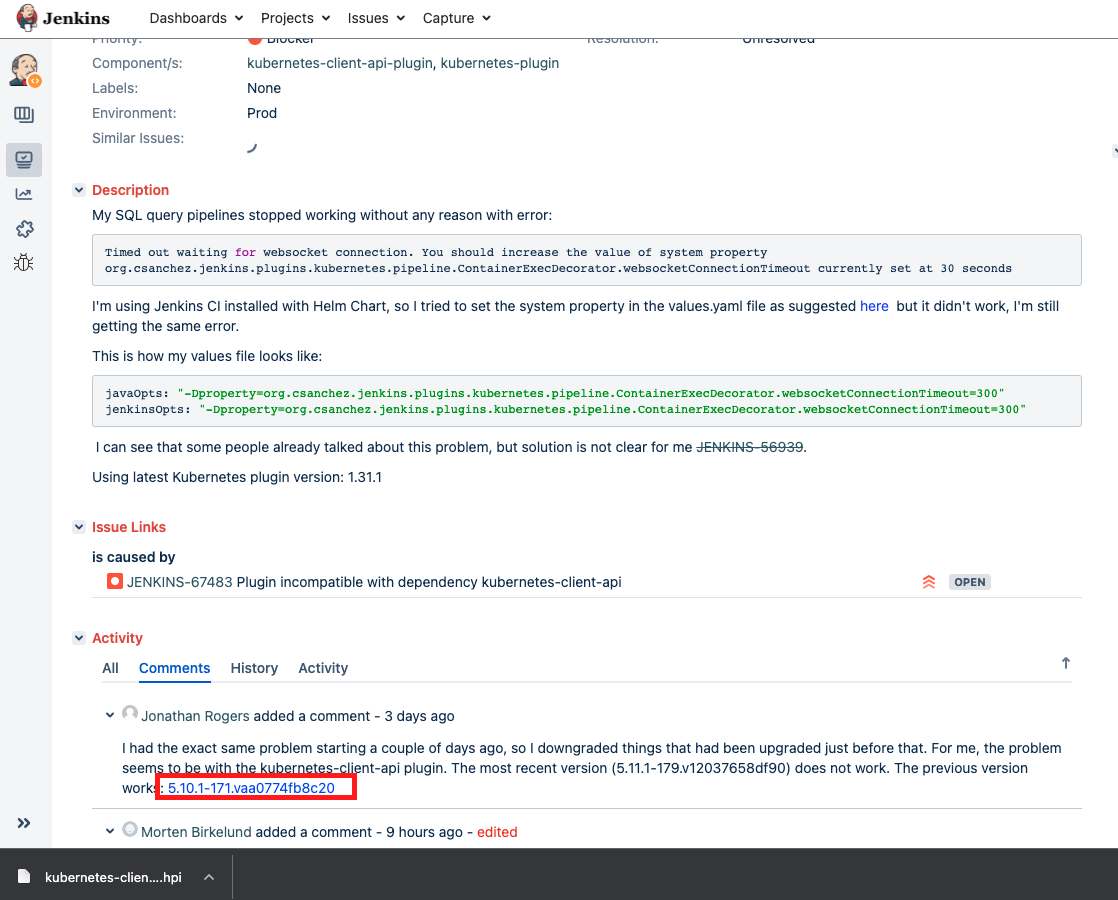Switch to the History tab
Viewport: 1118px width, 900px height.
click(254, 668)
